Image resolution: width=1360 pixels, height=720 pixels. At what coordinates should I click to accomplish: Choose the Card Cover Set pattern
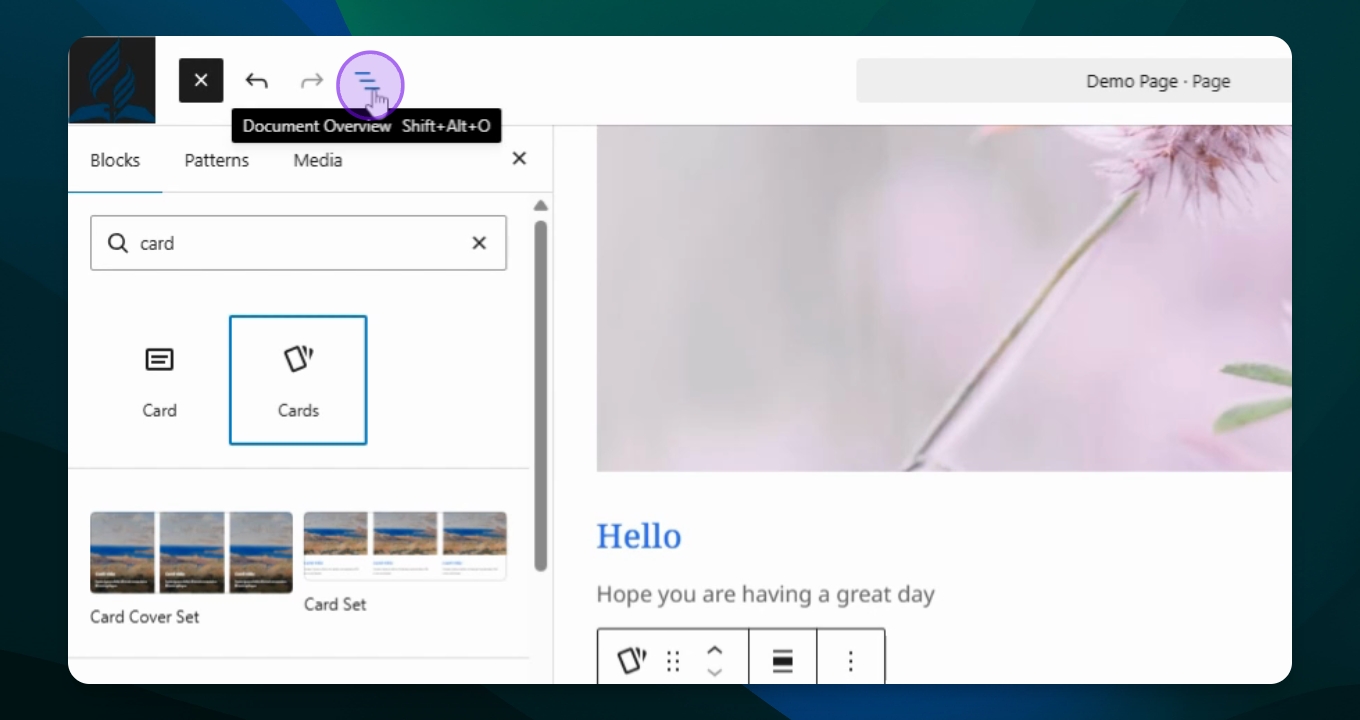click(191, 569)
